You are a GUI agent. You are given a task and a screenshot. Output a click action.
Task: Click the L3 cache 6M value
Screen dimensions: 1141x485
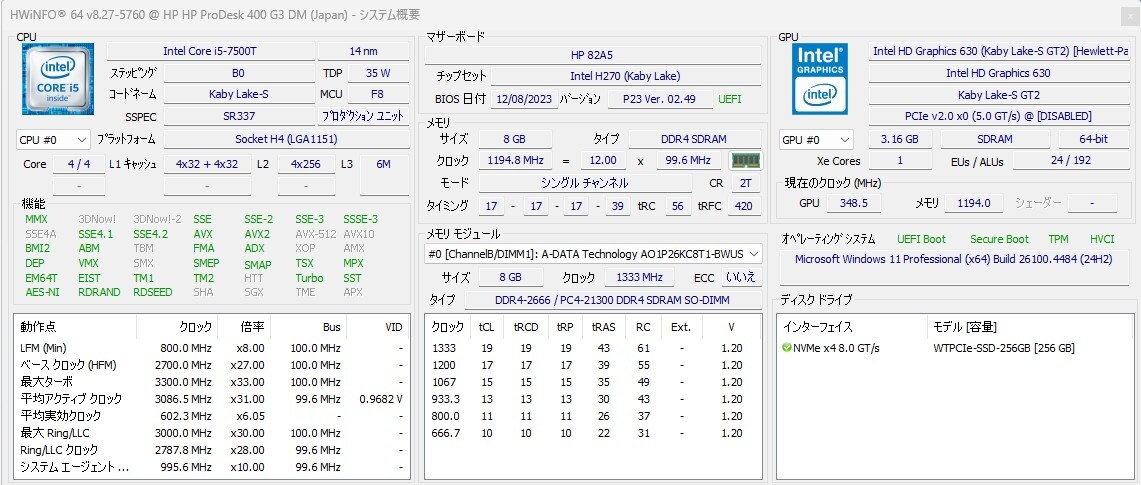[x=383, y=164]
